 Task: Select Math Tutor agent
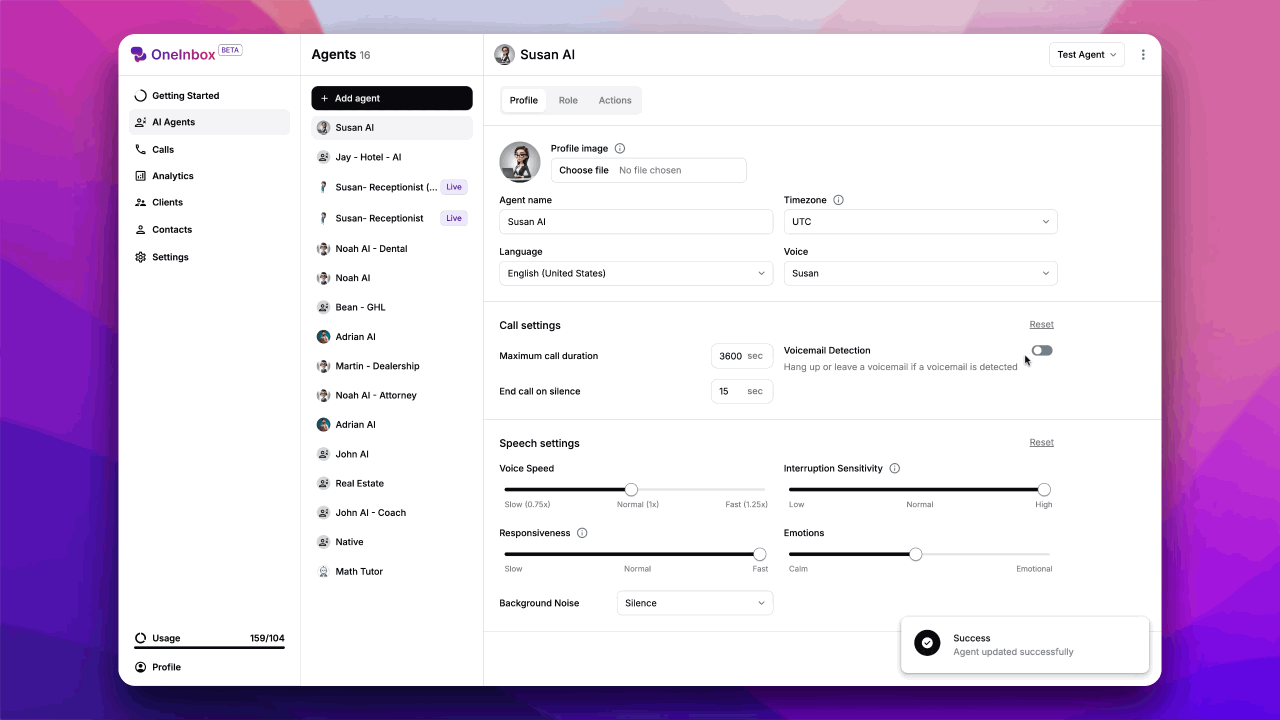[392, 572]
